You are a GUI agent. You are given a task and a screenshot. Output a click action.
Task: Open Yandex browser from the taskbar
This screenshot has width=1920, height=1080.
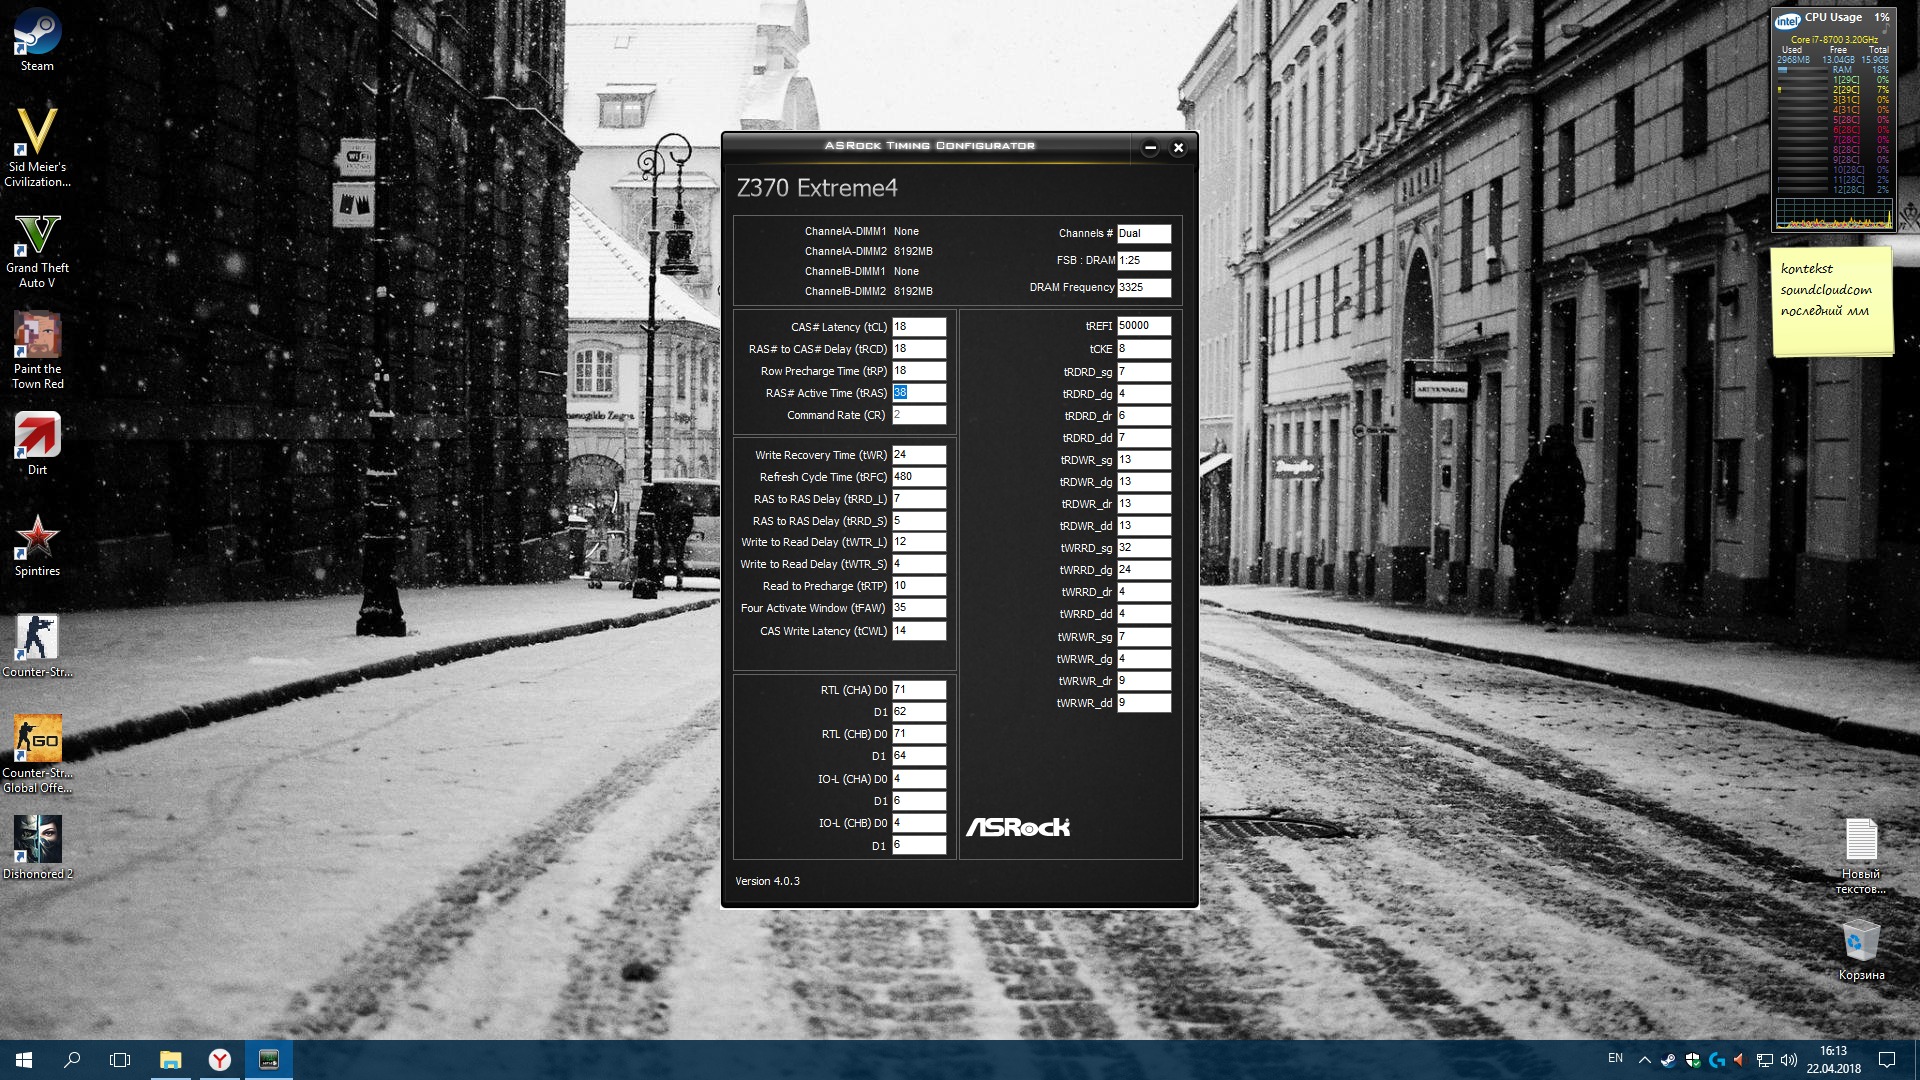(219, 1059)
